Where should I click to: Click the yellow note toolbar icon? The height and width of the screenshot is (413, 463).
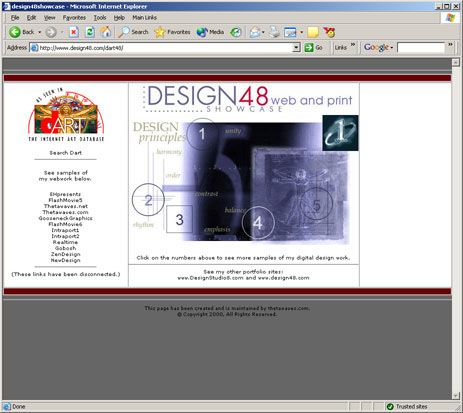pos(313,32)
